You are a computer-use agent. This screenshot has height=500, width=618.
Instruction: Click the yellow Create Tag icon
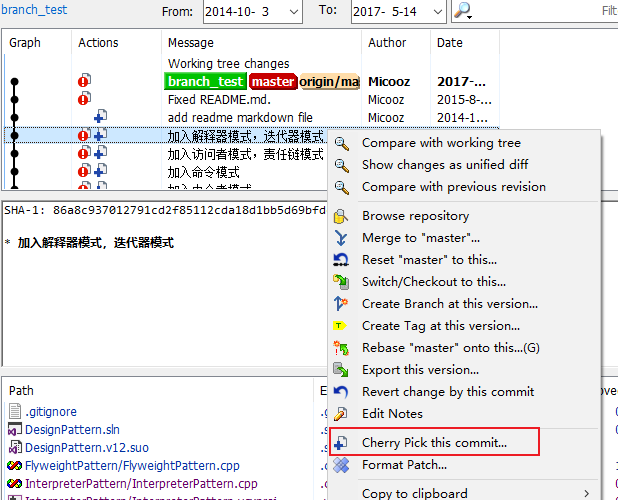339,326
